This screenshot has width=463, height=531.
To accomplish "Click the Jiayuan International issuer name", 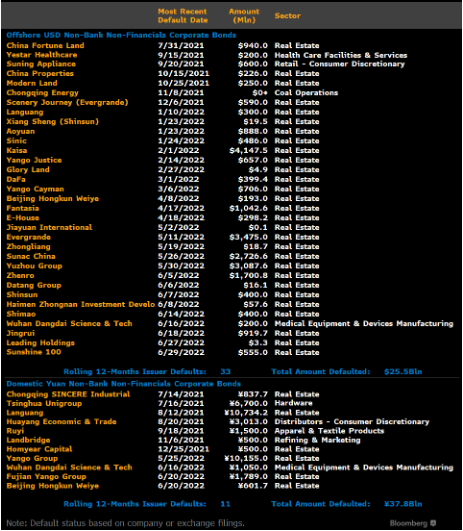I will pyautogui.click(x=49, y=227).
